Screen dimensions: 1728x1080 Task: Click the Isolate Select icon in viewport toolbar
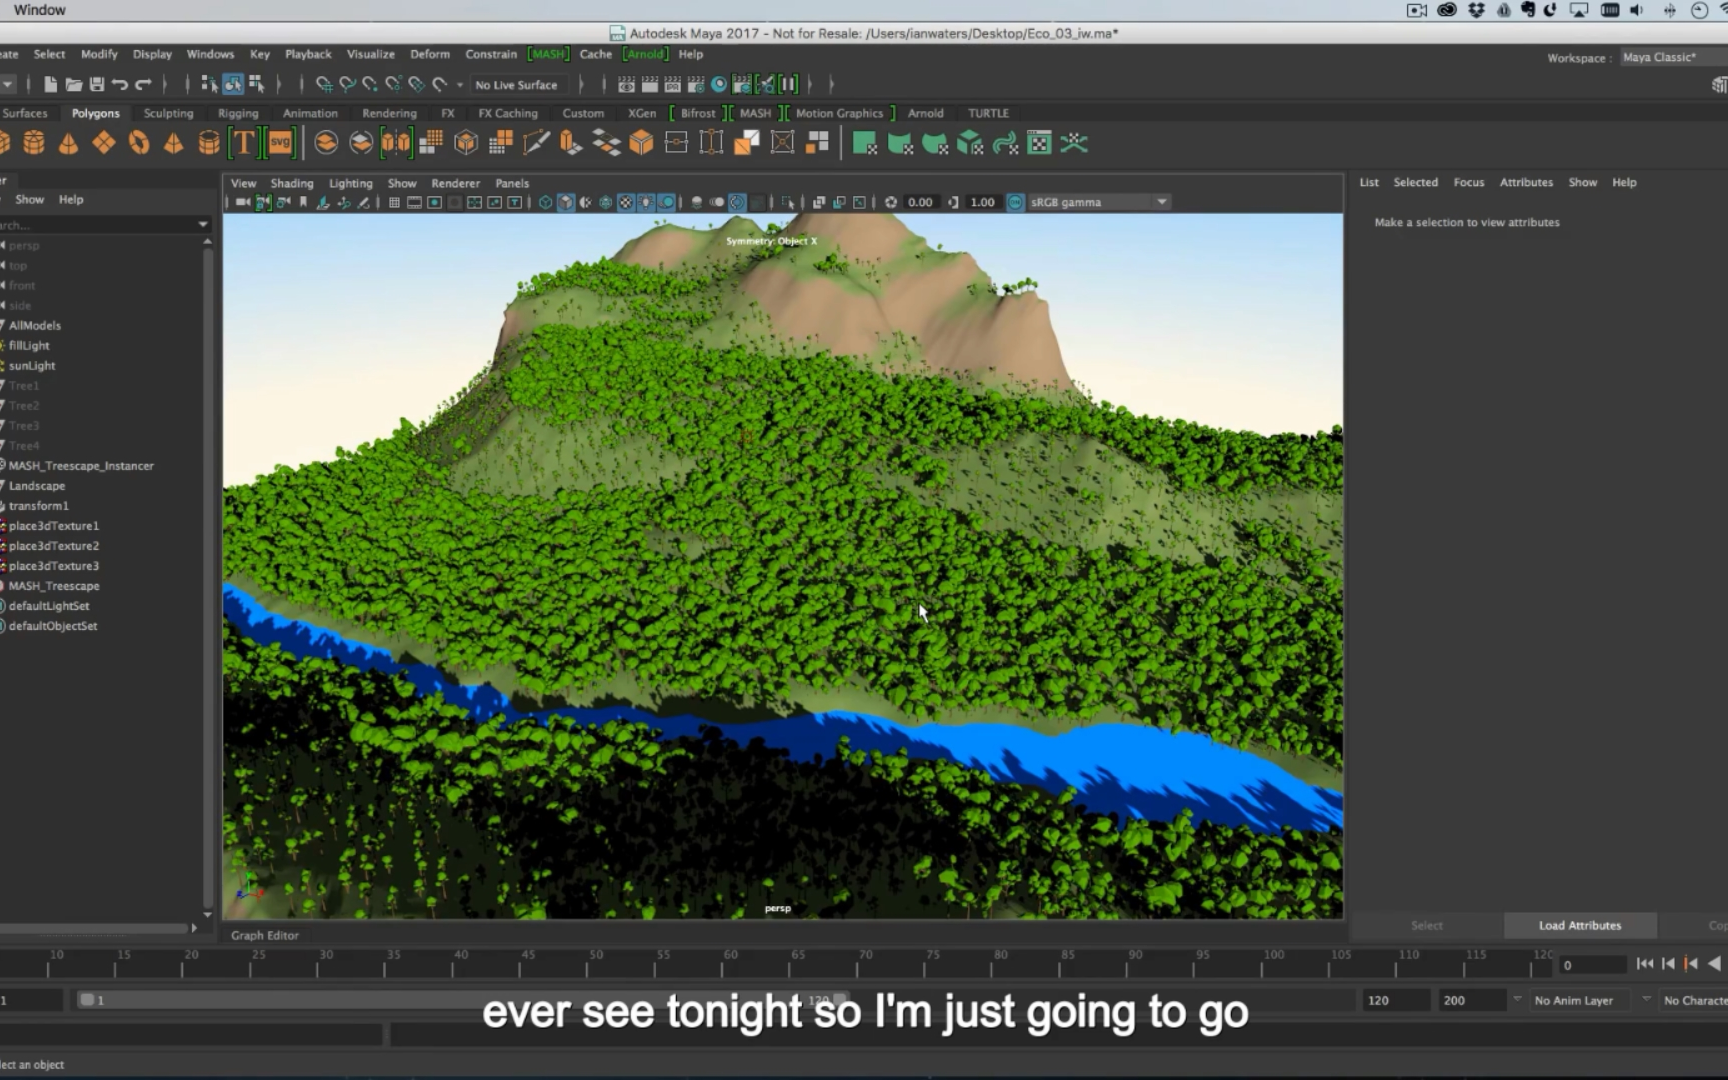coord(788,202)
